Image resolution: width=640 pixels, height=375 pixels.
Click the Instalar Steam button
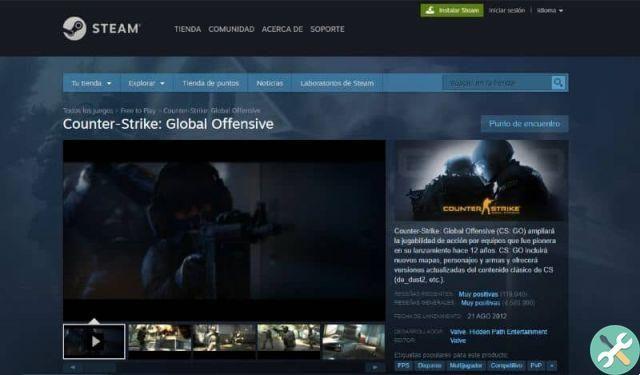coord(452,11)
